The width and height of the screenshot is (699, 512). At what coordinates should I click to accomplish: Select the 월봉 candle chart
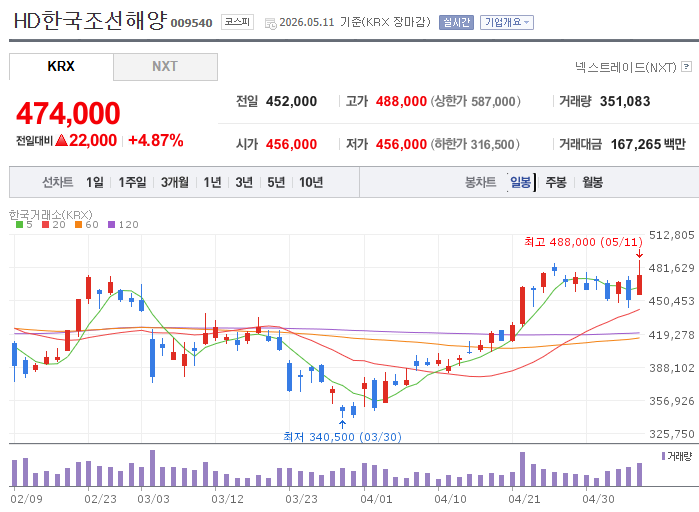592,182
